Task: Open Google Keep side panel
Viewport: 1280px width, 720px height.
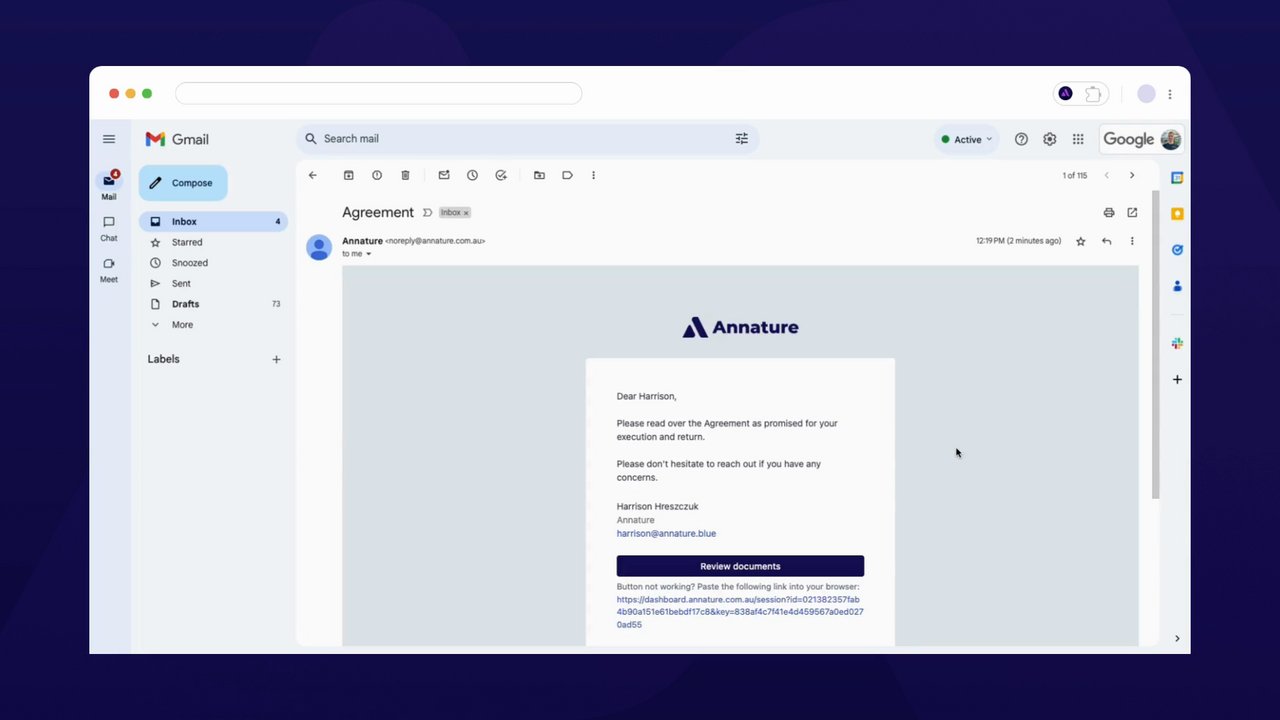Action: point(1177,214)
